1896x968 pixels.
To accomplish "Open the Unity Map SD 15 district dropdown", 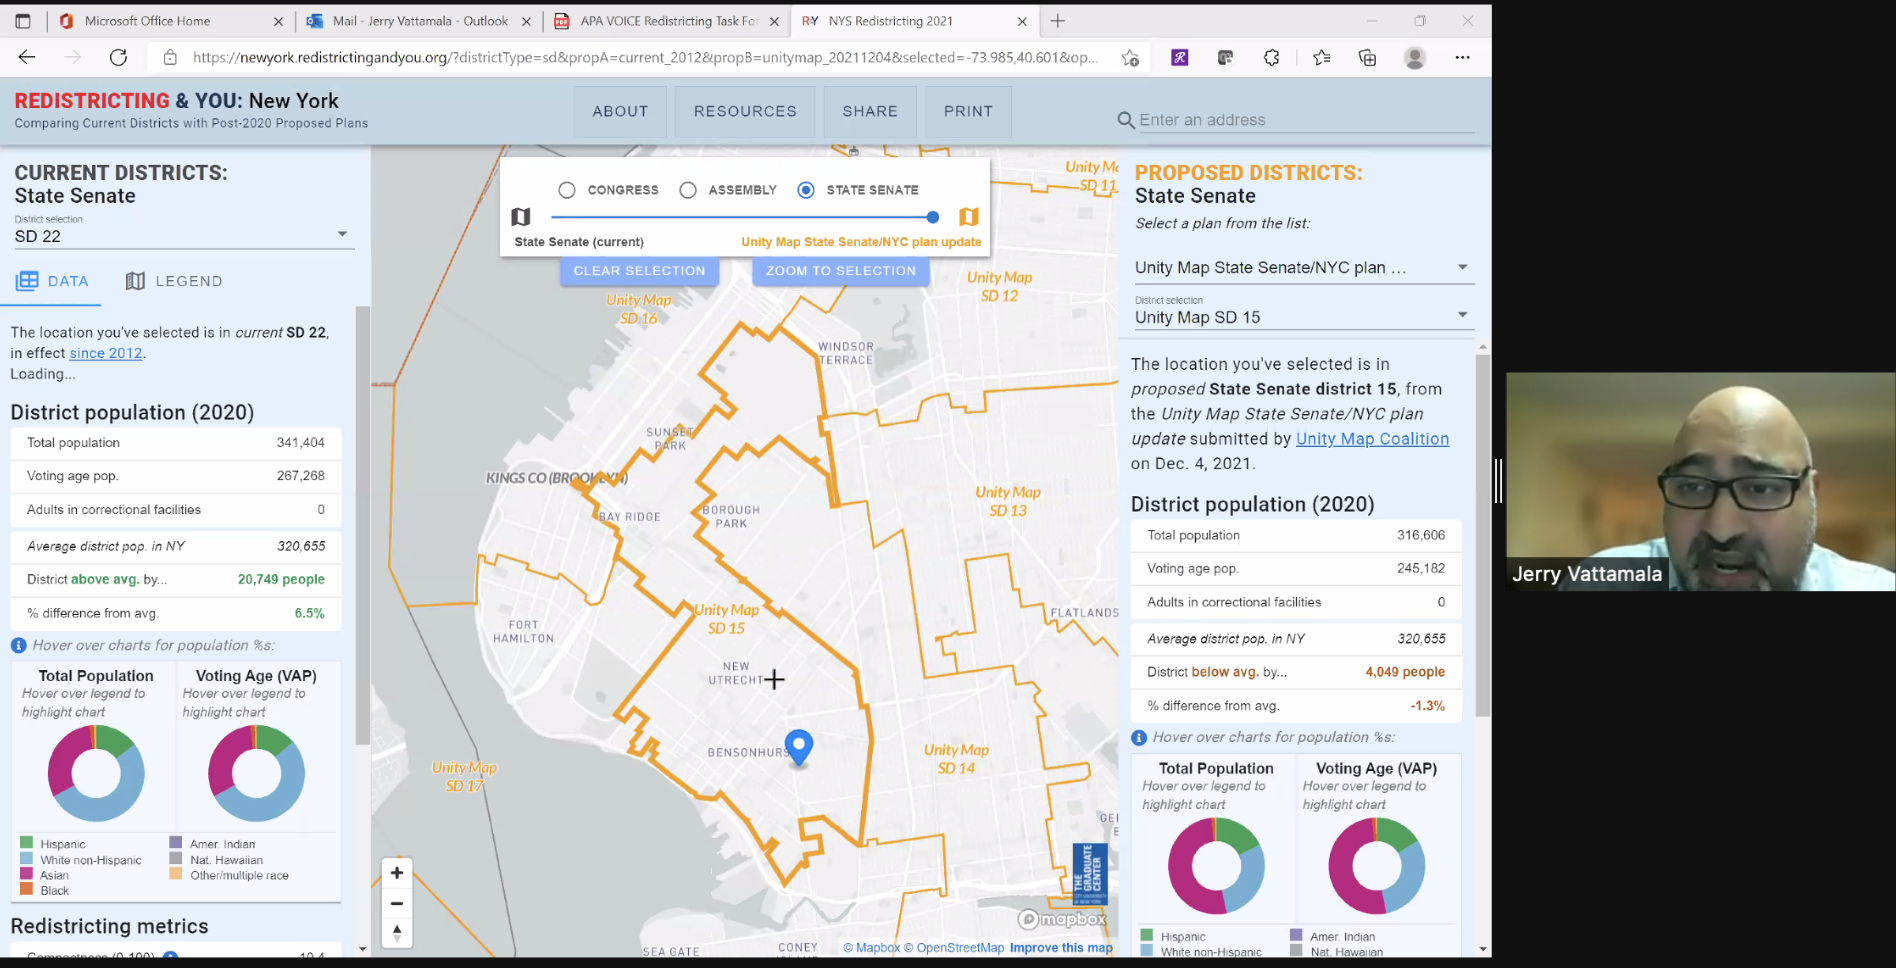I will point(1302,317).
